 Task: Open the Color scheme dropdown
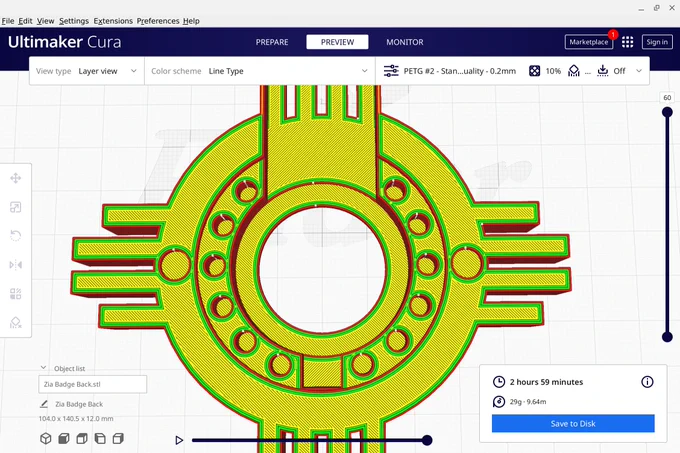click(x=260, y=71)
